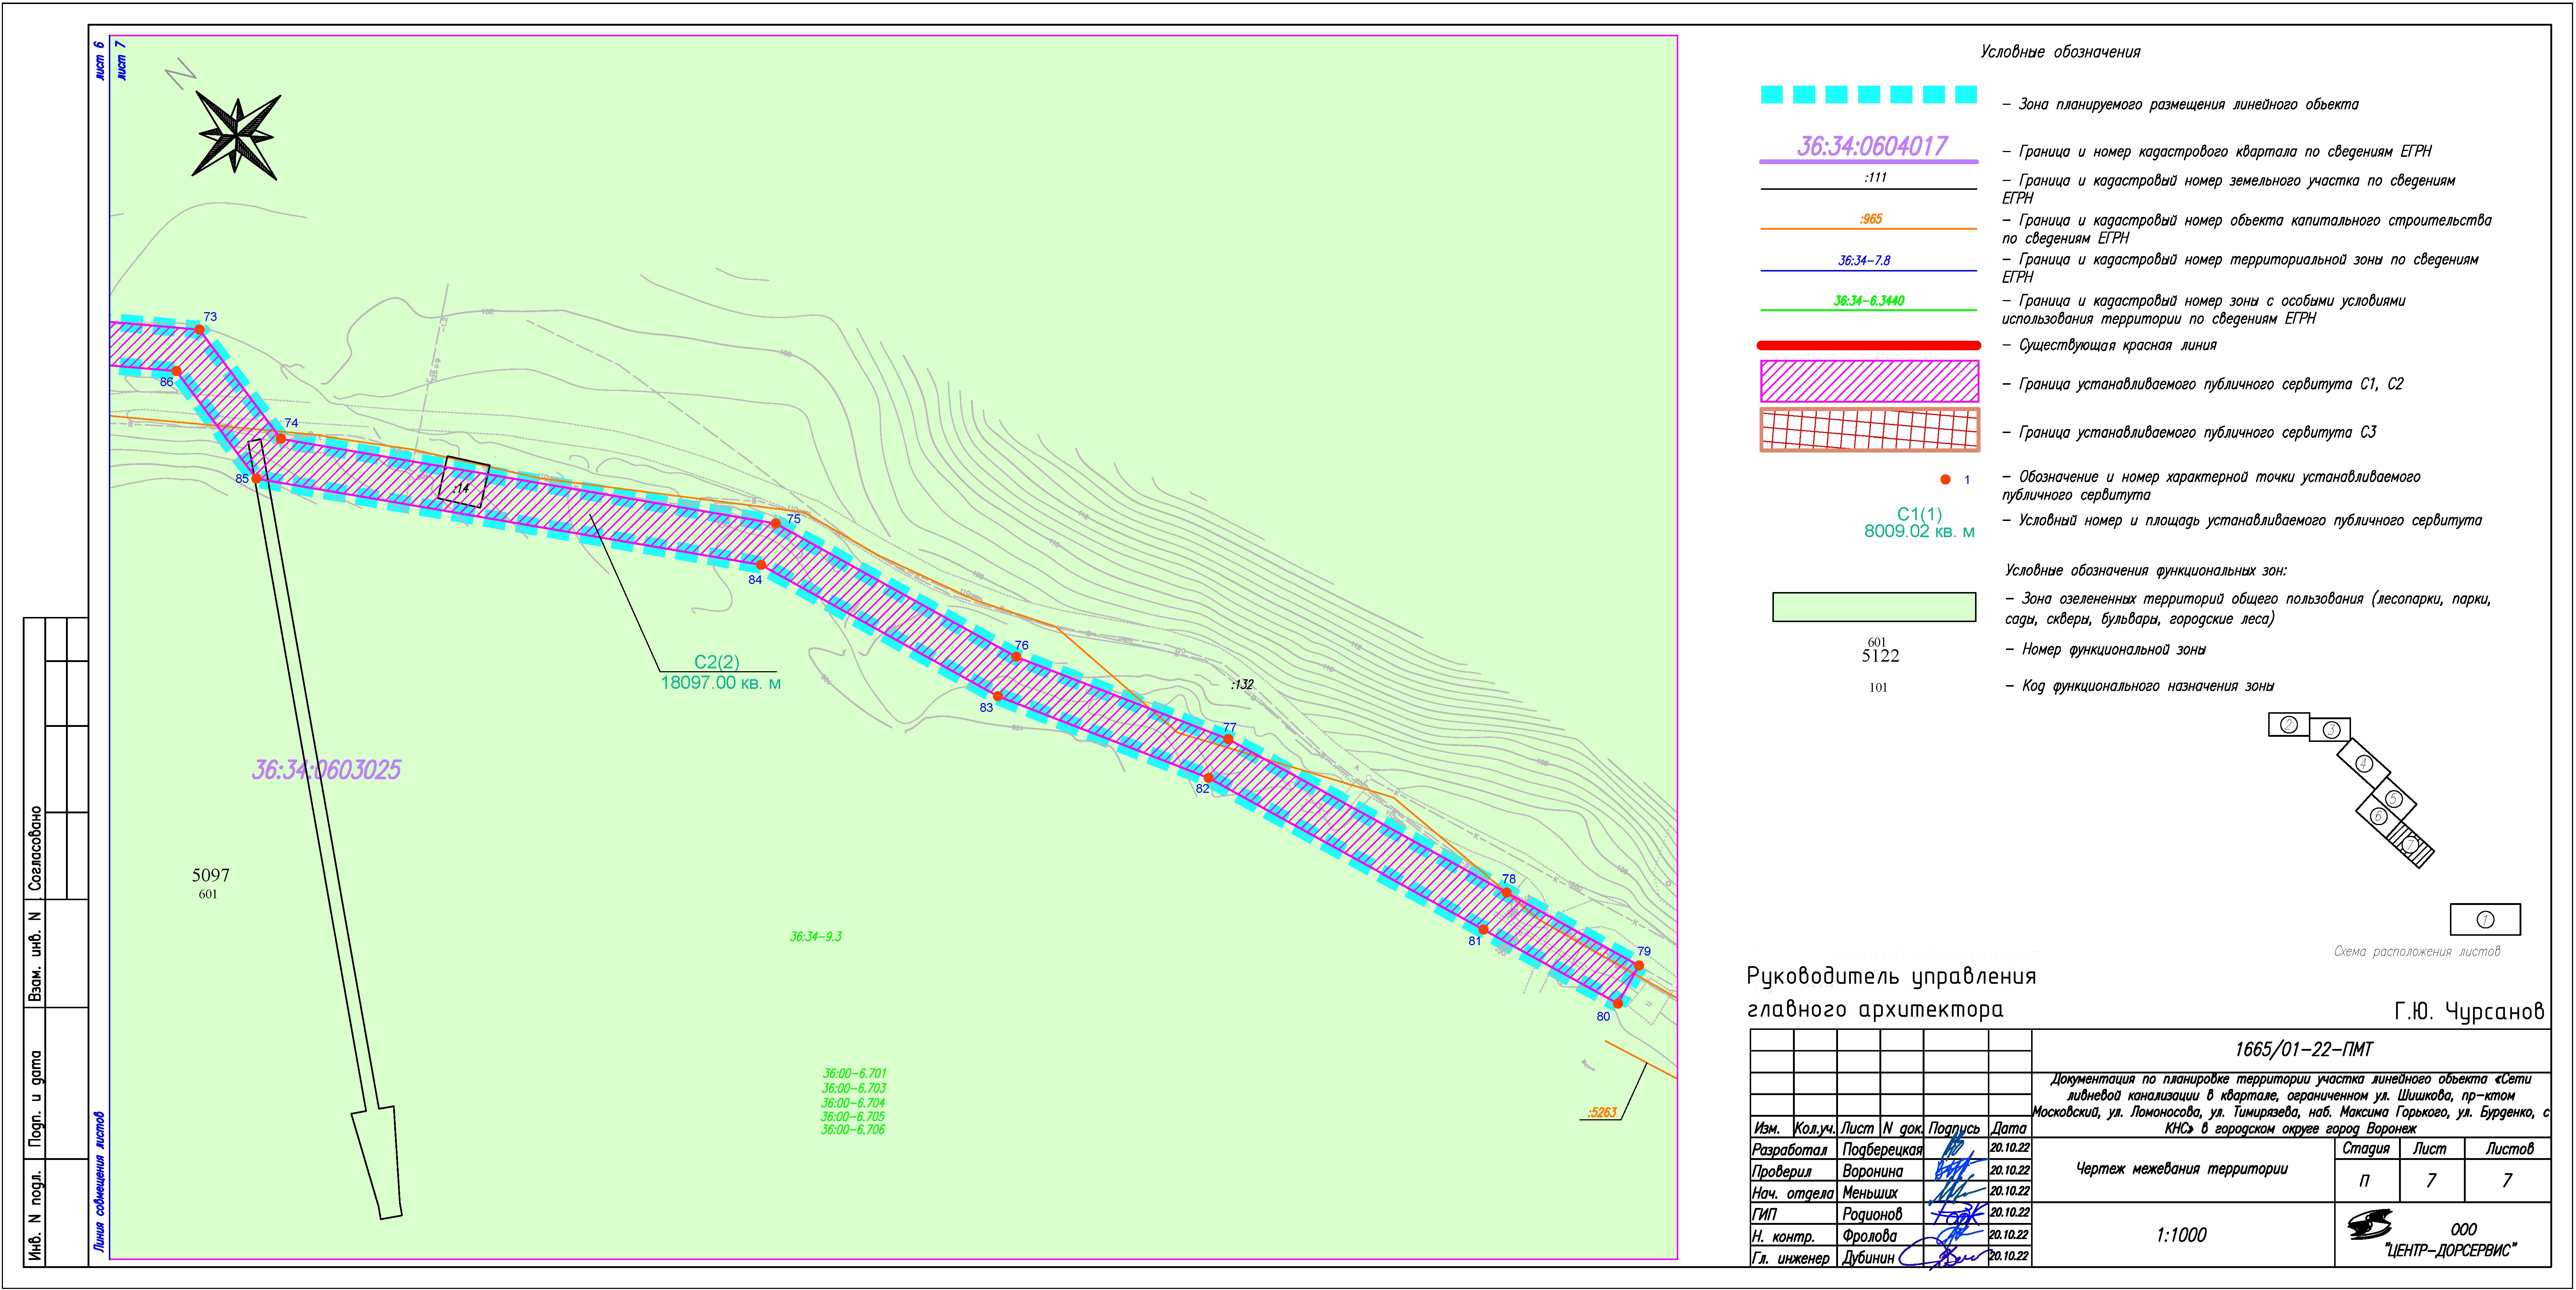Click the parcel :14 box on the map

[x=464, y=482]
